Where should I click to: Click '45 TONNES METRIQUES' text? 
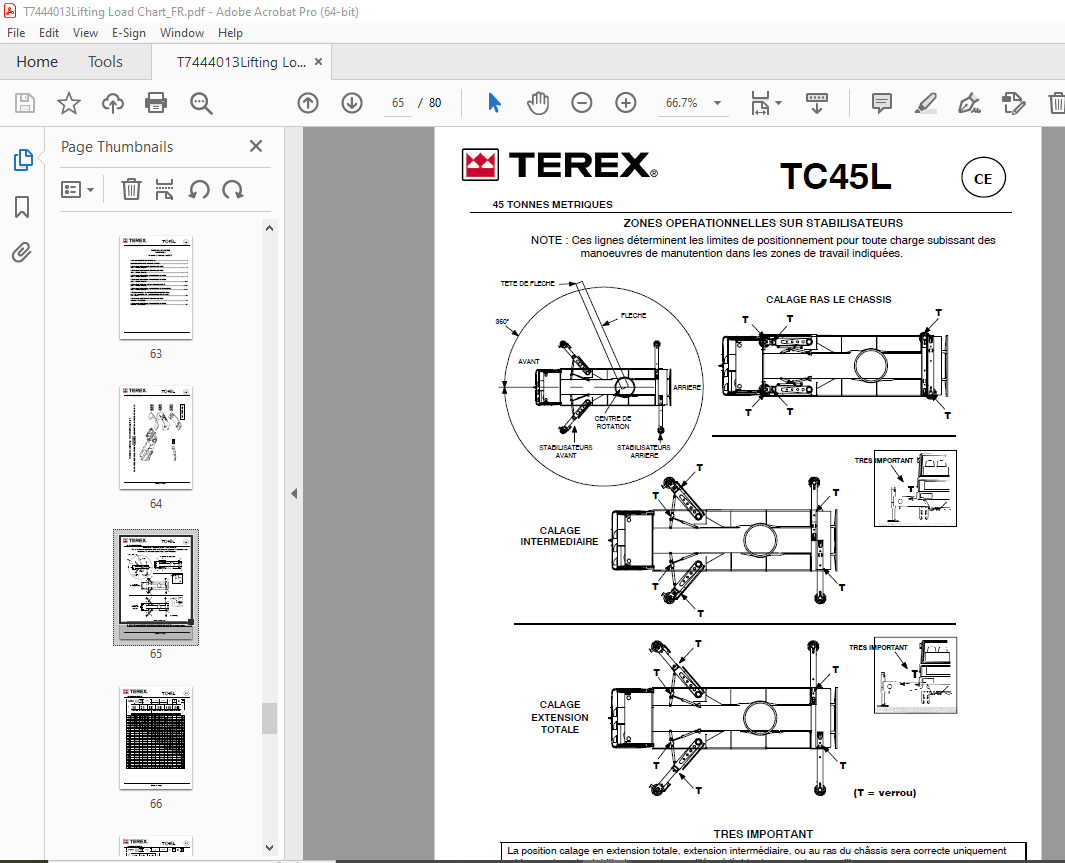tap(552, 204)
